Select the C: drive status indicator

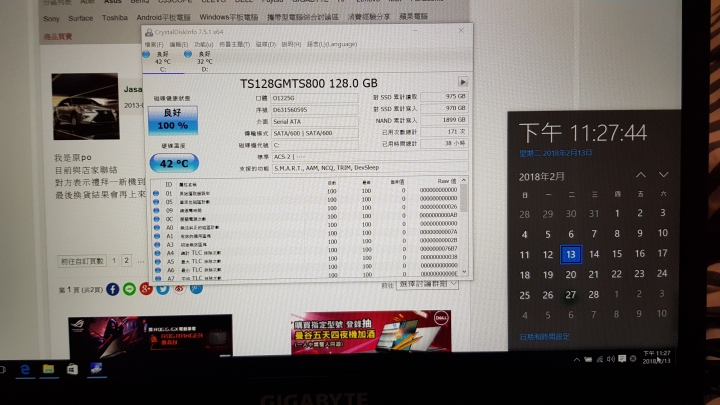tap(146, 54)
